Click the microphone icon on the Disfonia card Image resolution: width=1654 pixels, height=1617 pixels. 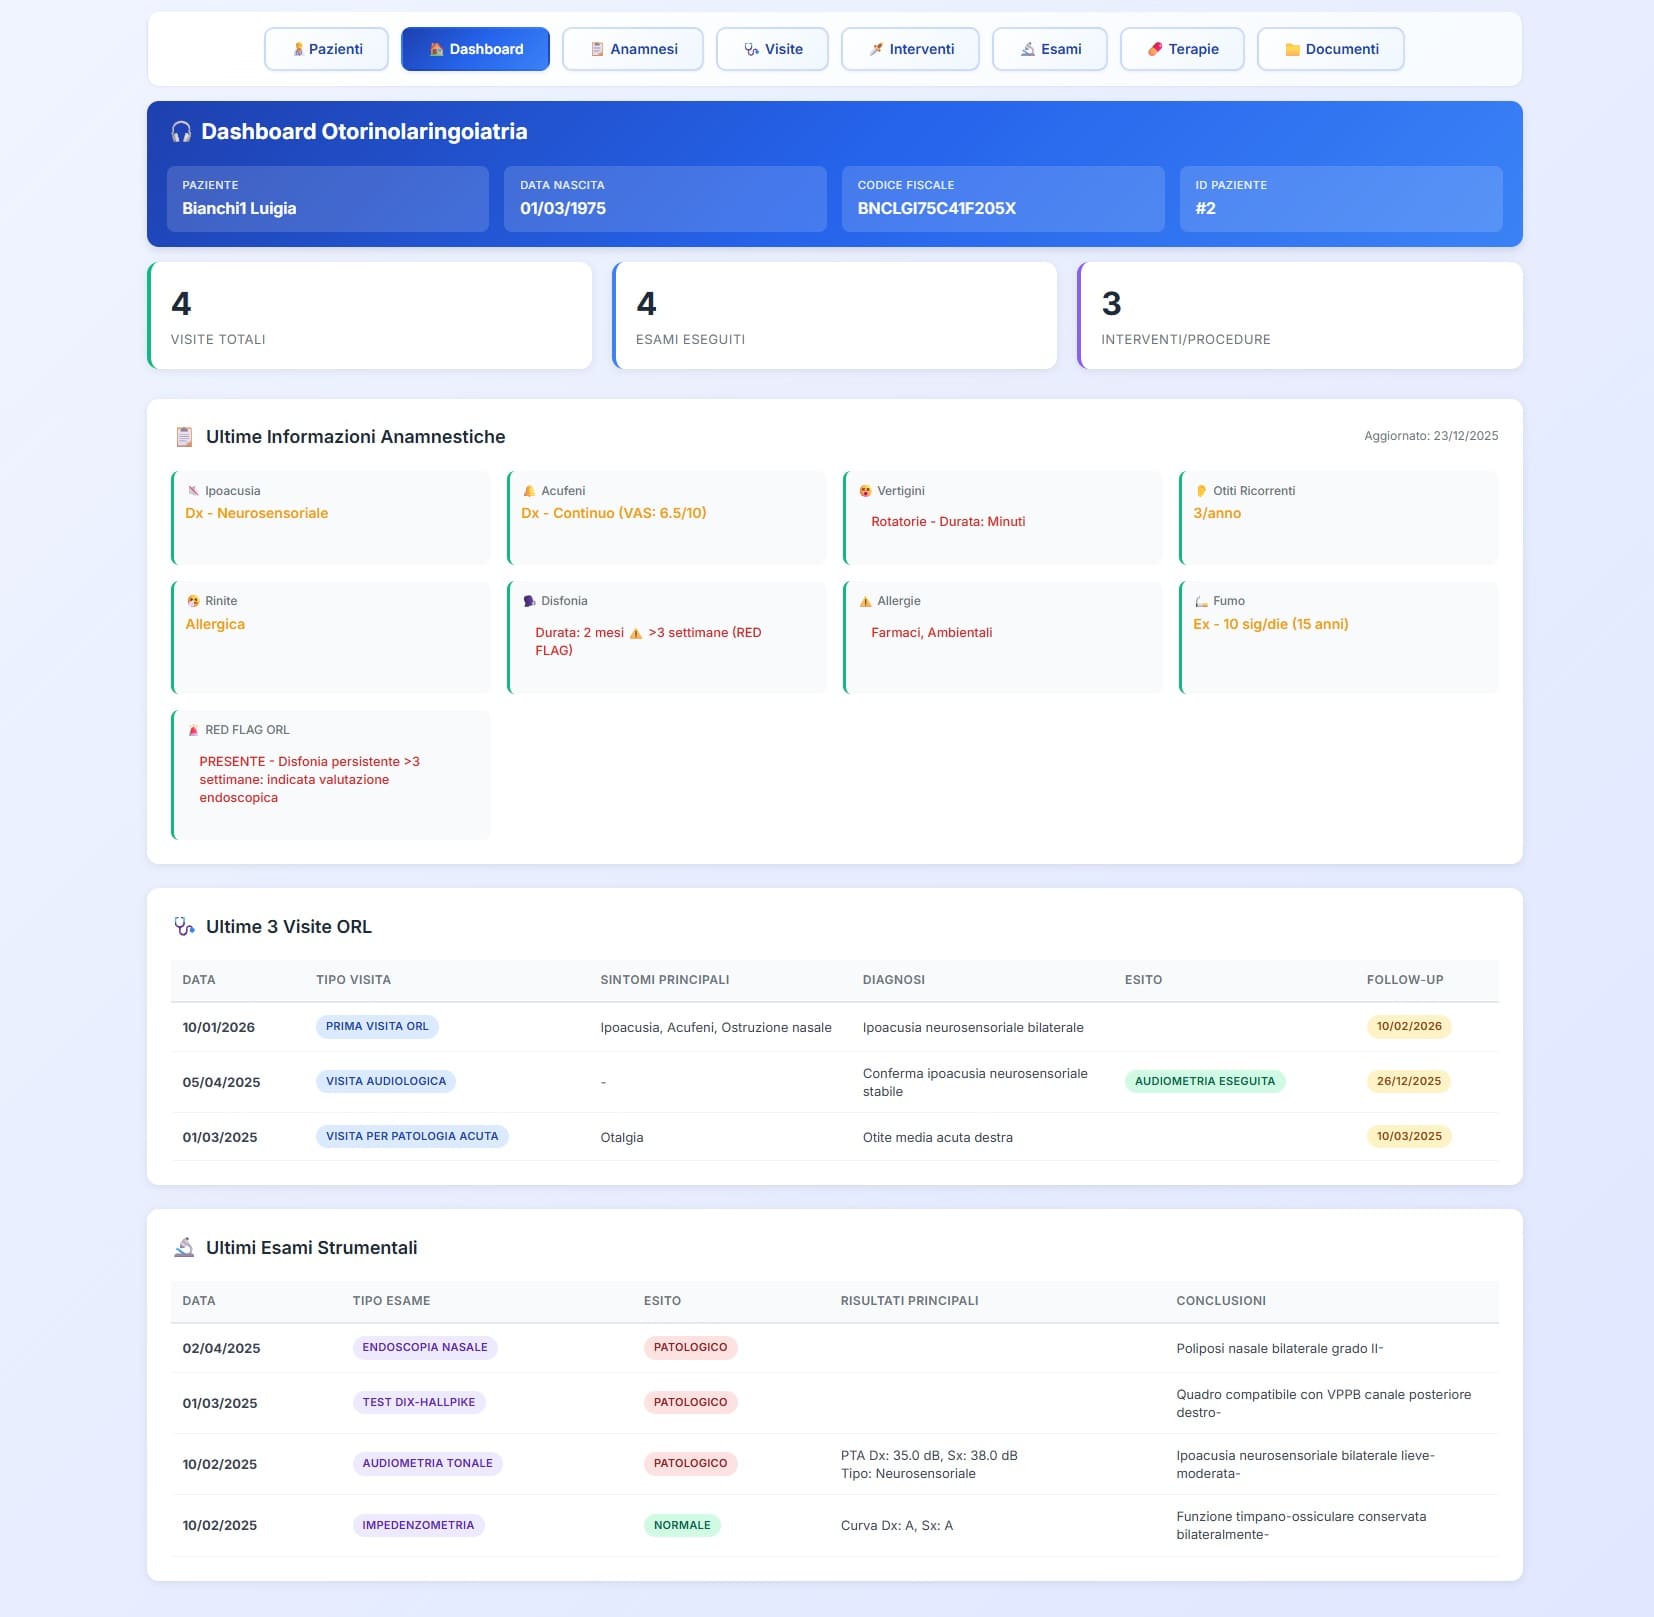point(528,600)
